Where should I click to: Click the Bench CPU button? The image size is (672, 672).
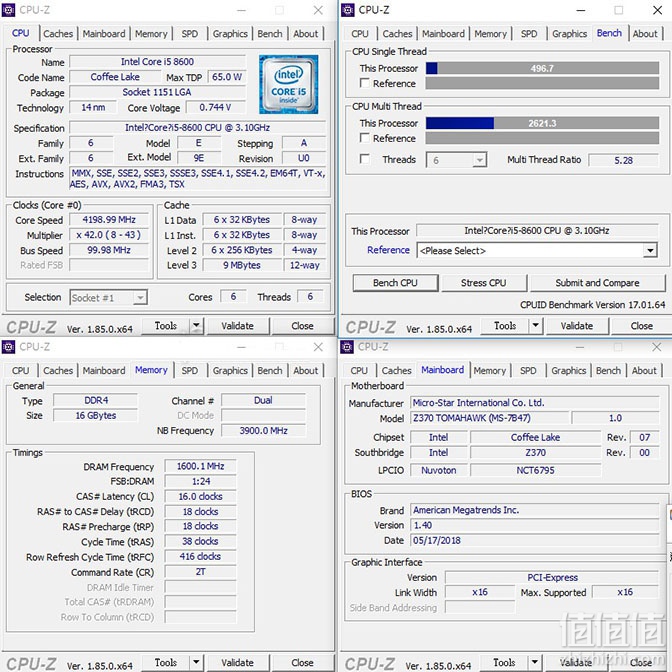pyautogui.click(x=395, y=283)
